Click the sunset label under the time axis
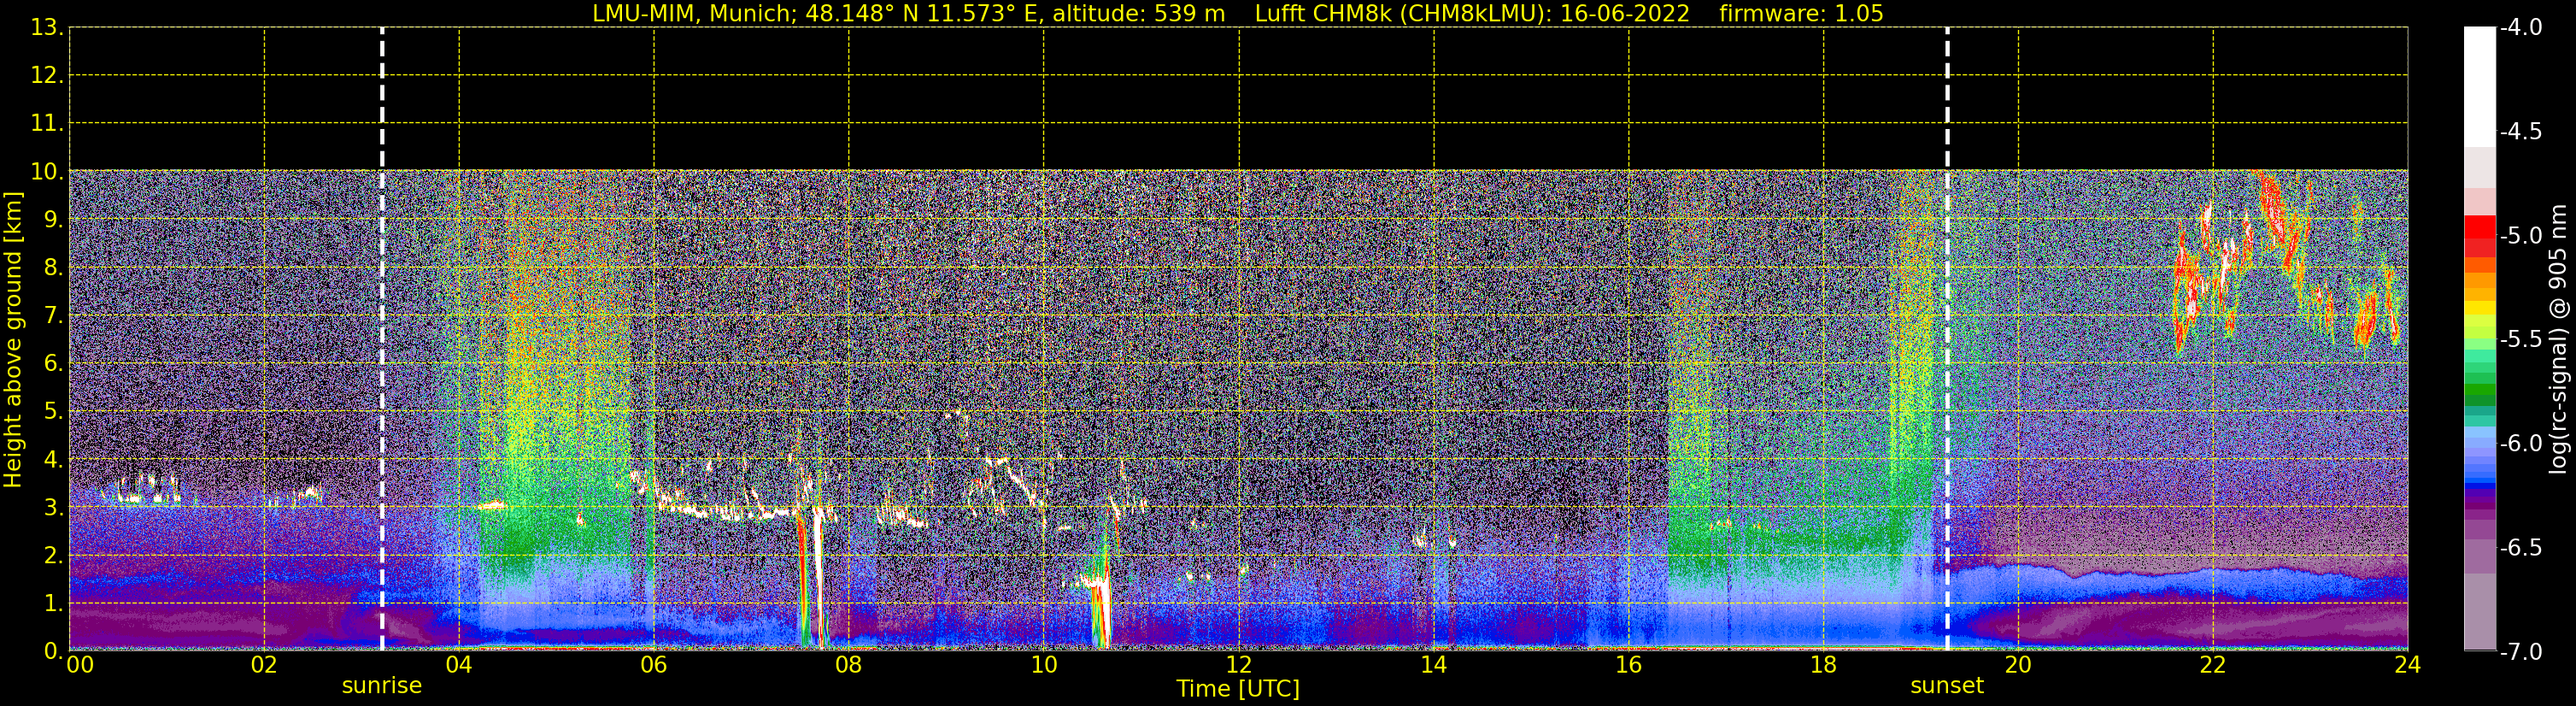The height and width of the screenshot is (706, 2576). click(1947, 686)
